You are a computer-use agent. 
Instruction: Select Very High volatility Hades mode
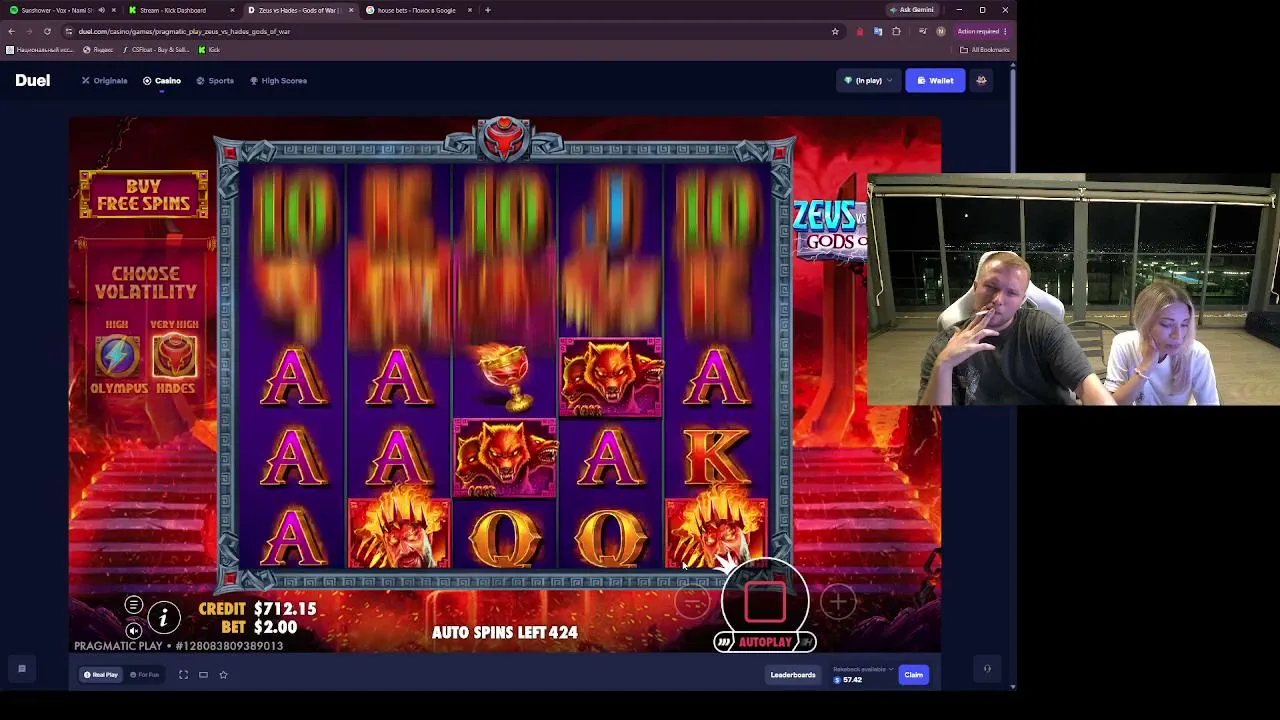[174, 357]
